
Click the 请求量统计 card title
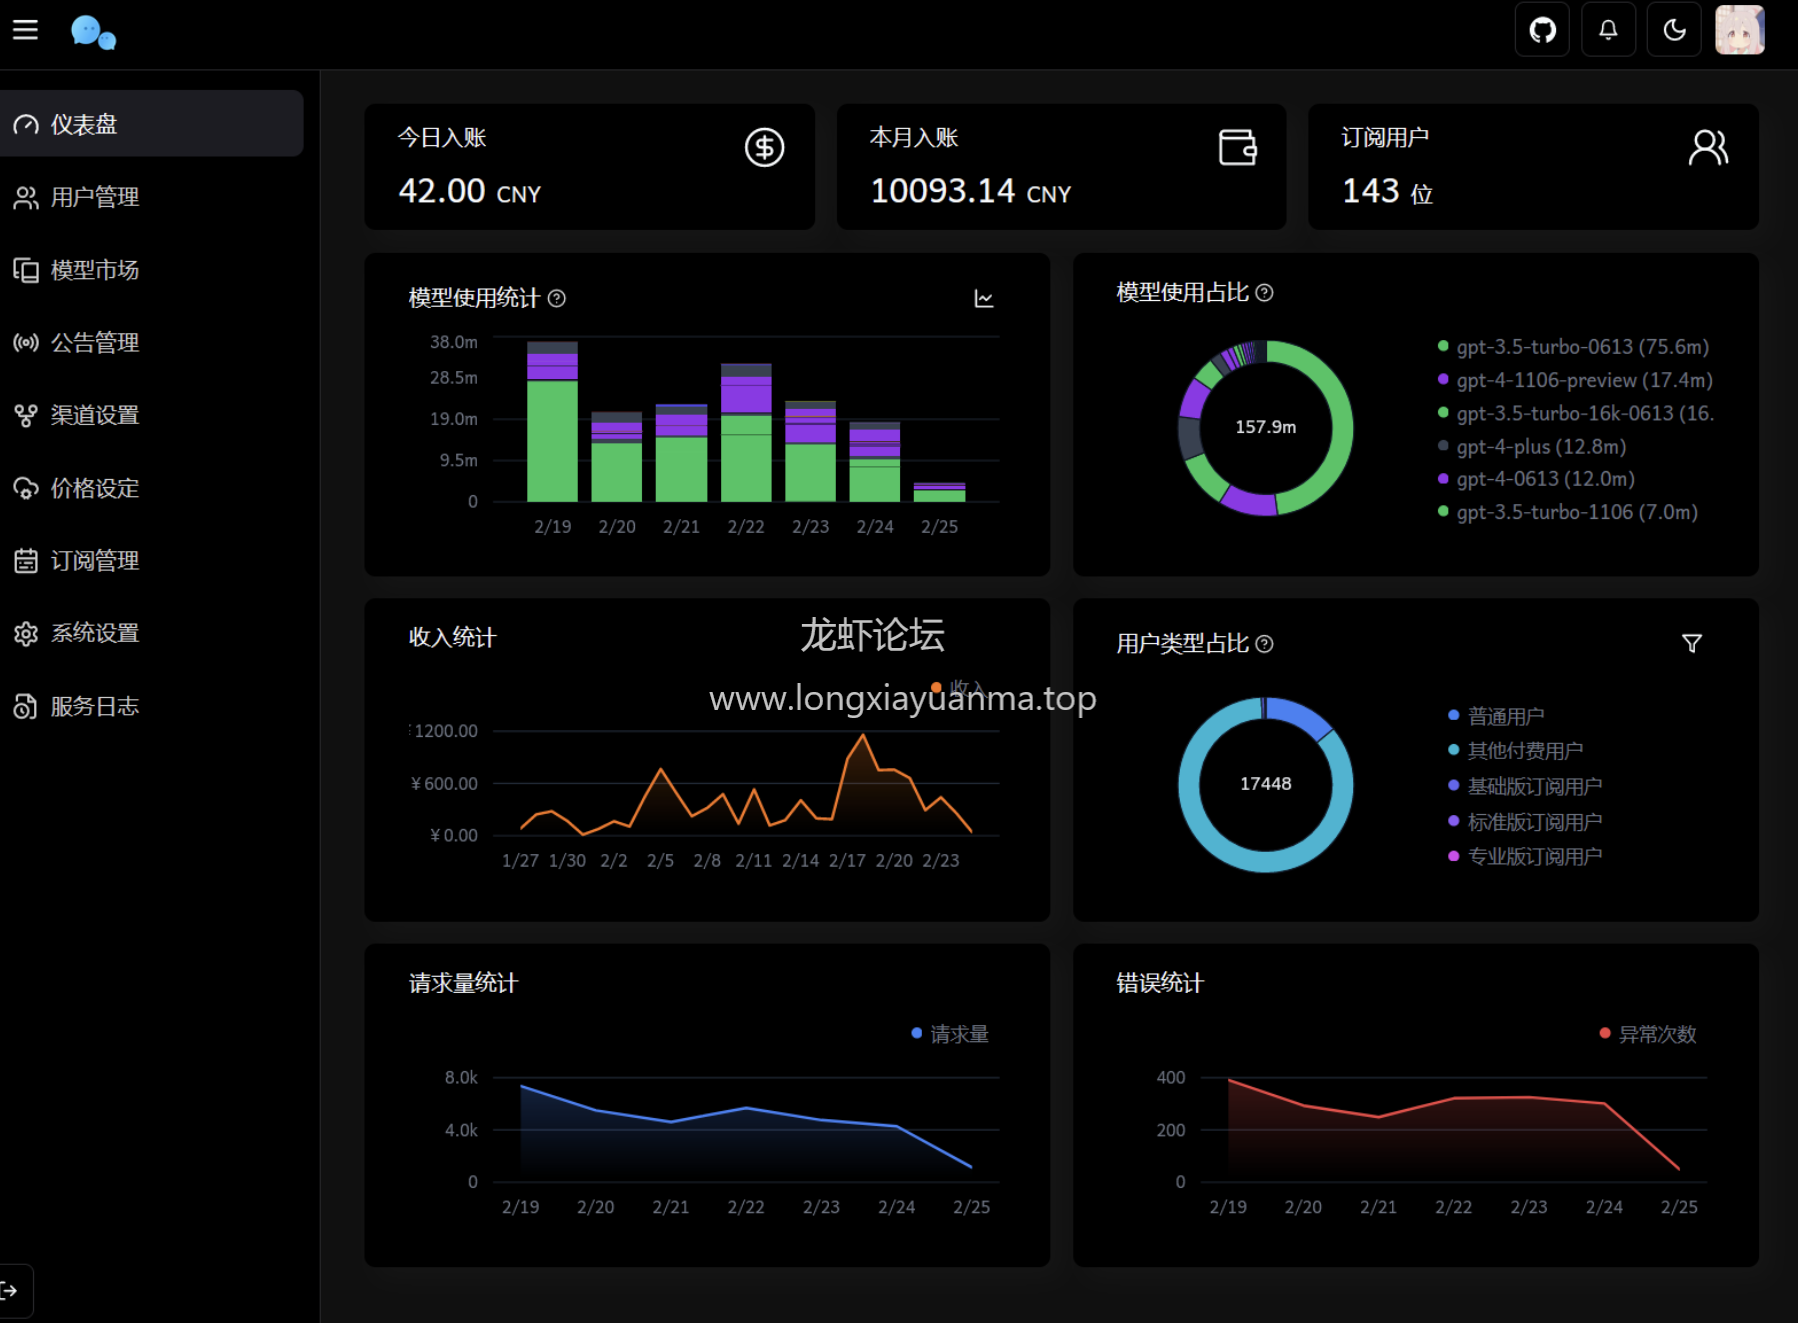point(463,984)
